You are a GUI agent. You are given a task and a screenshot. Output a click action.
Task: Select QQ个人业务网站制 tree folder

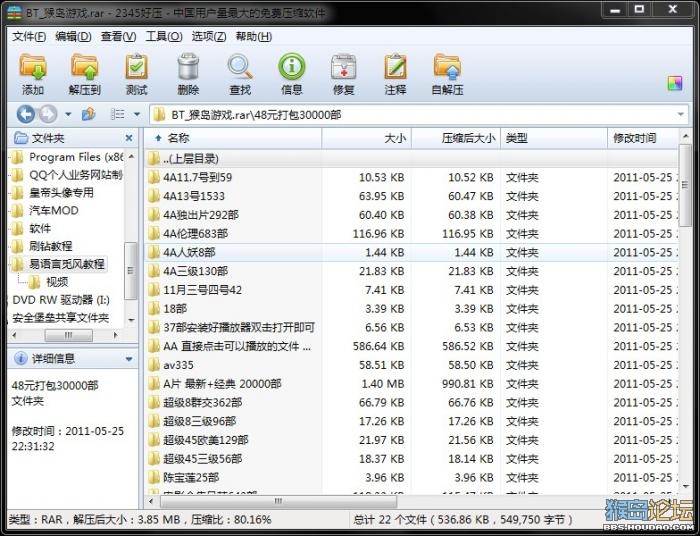(x=67, y=175)
